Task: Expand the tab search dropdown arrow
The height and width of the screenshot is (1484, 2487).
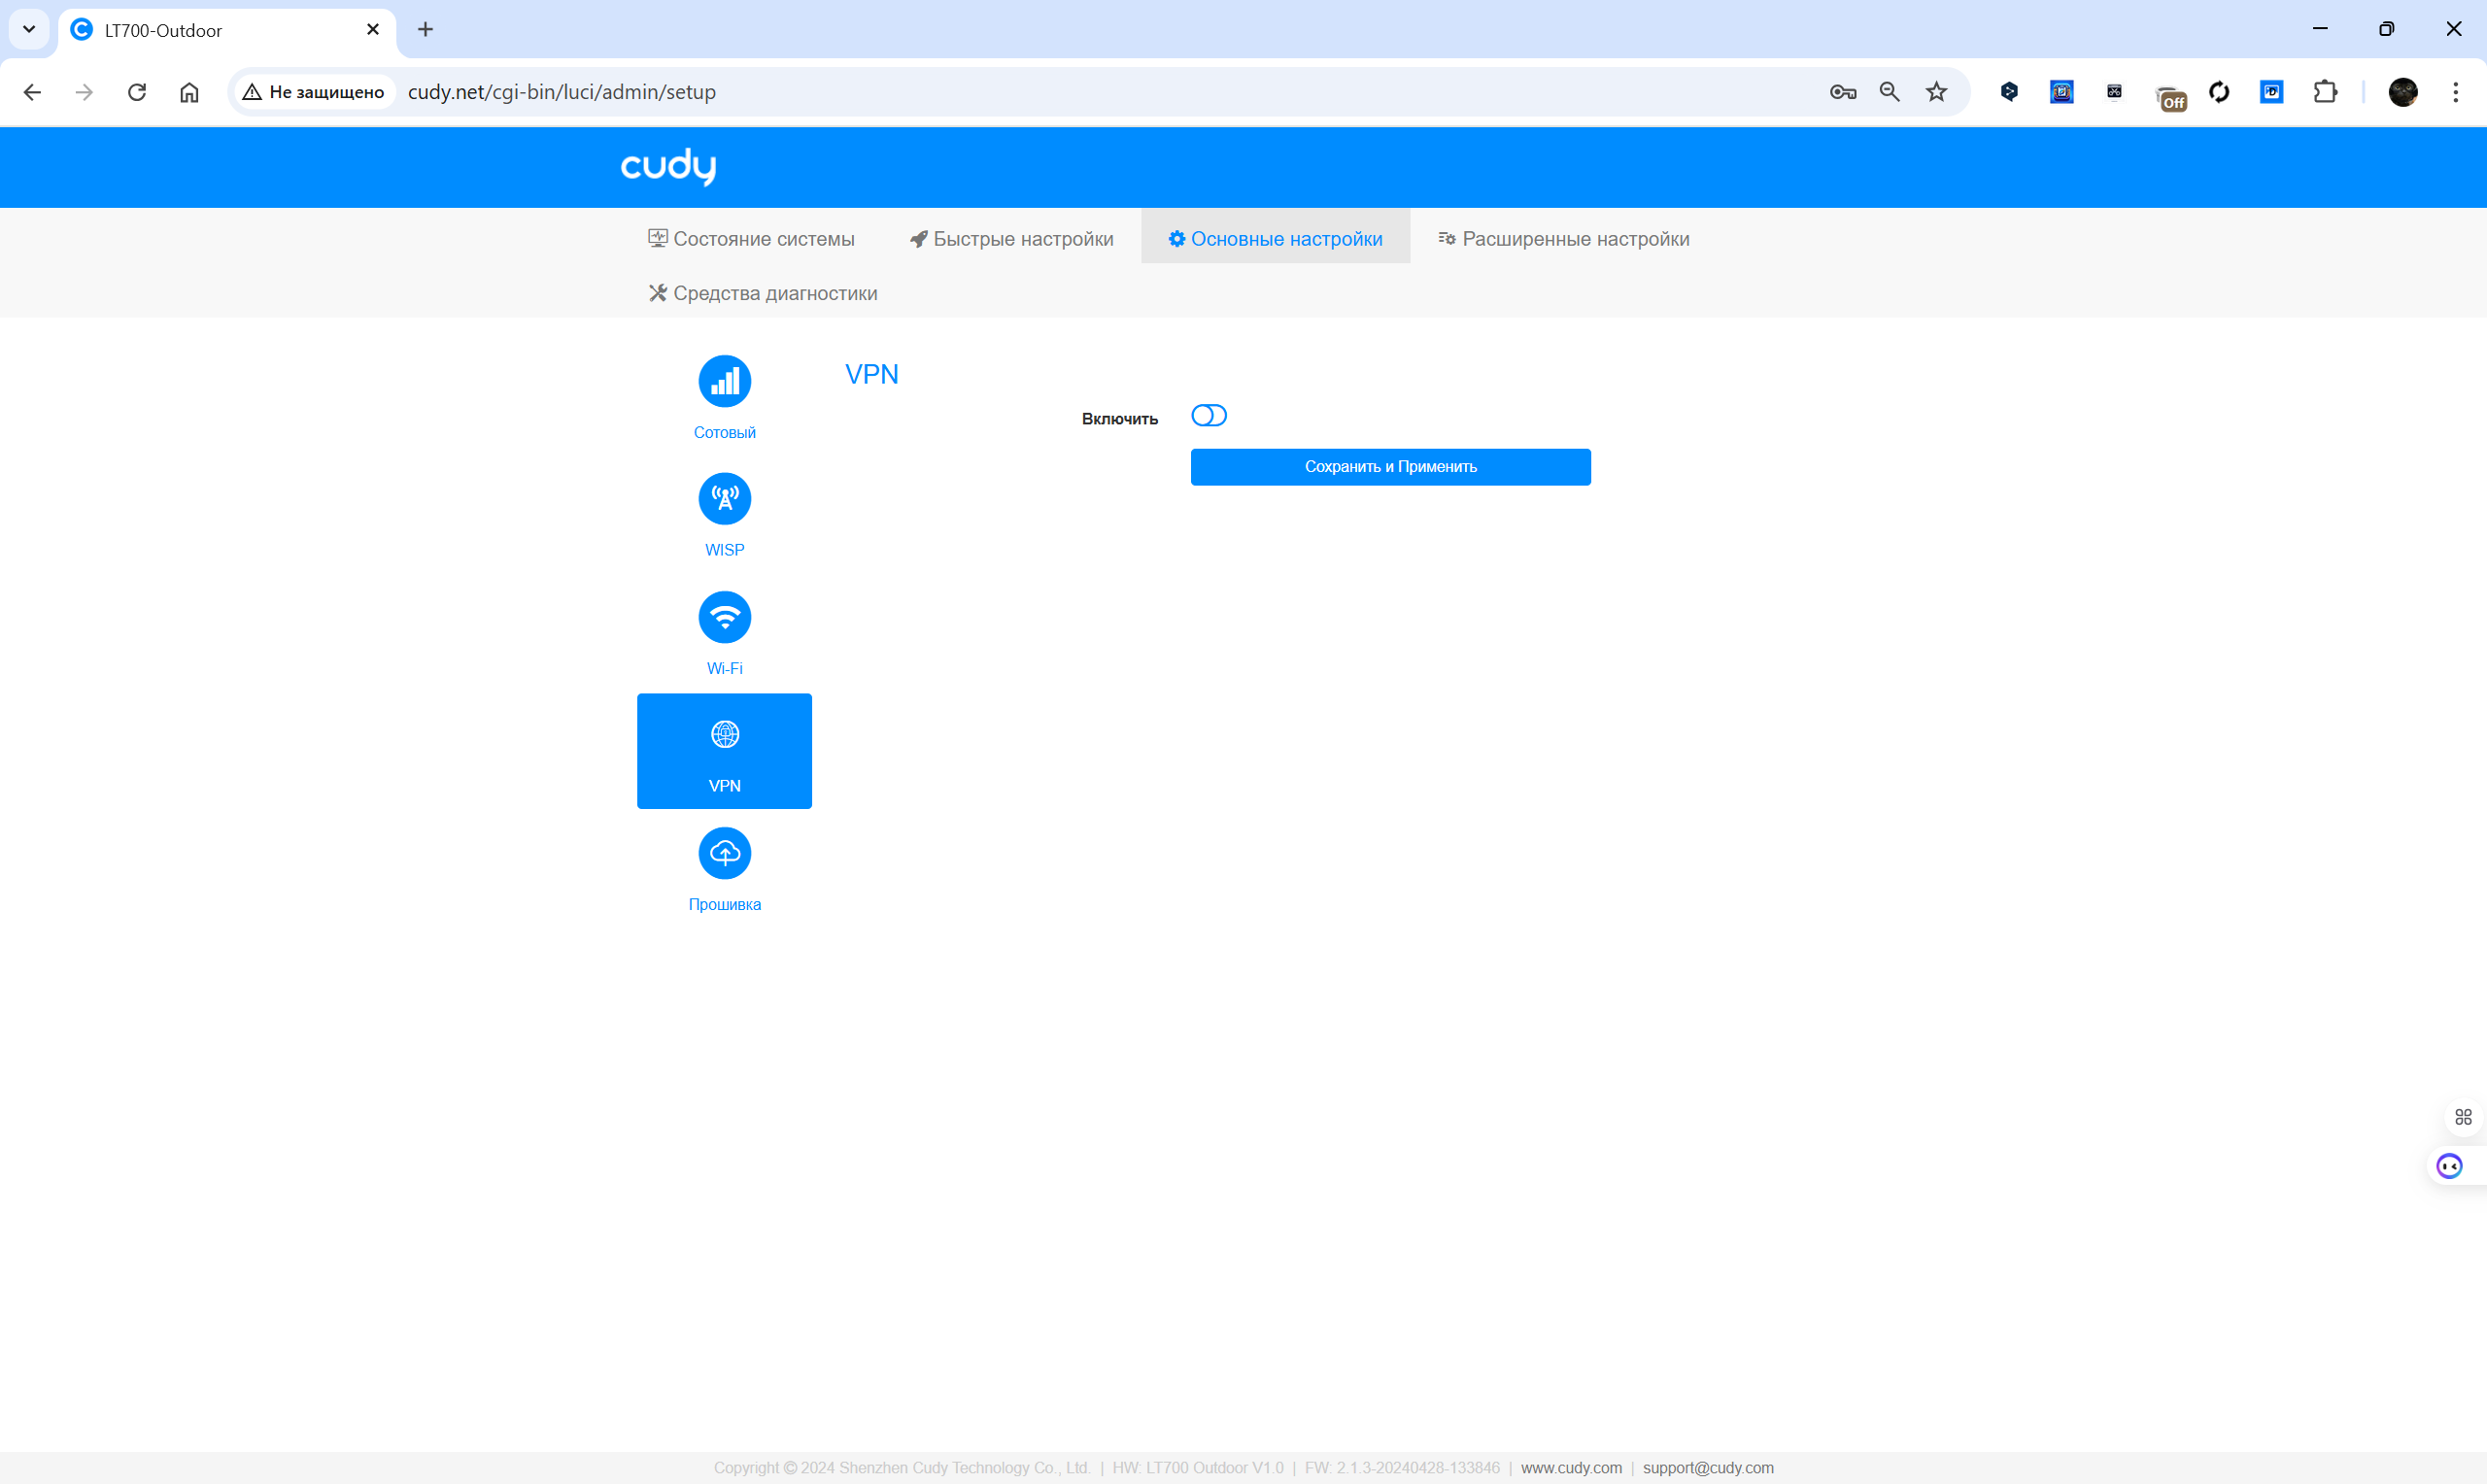Action: coord(29,29)
